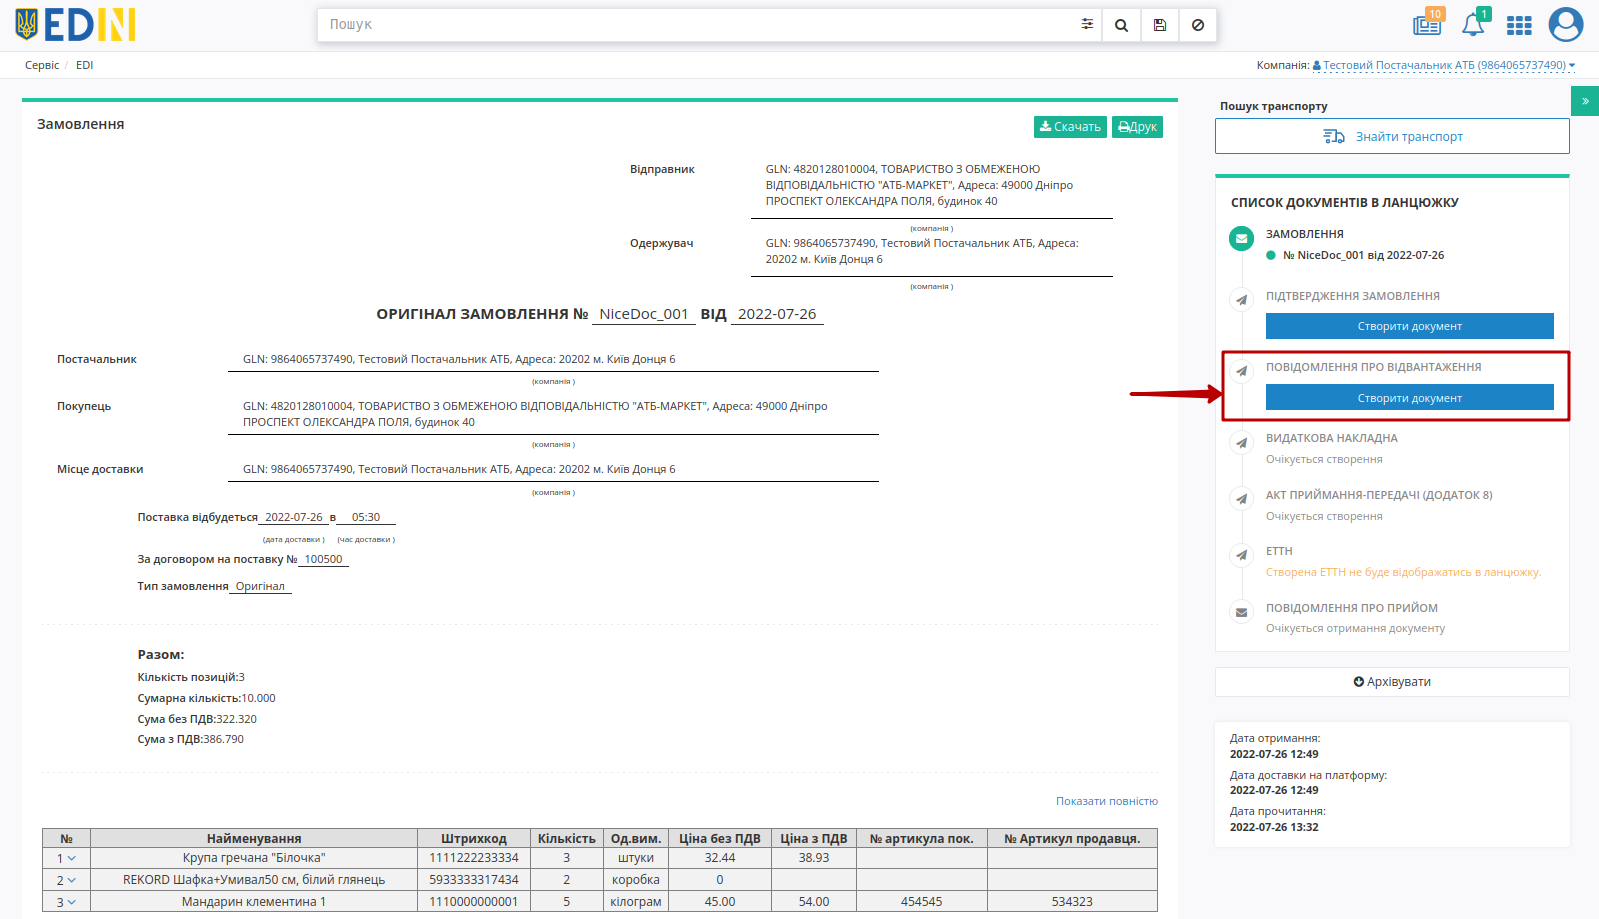Click ВИДАТКОВА НАКЛАДНА heading

point(1332,438)
